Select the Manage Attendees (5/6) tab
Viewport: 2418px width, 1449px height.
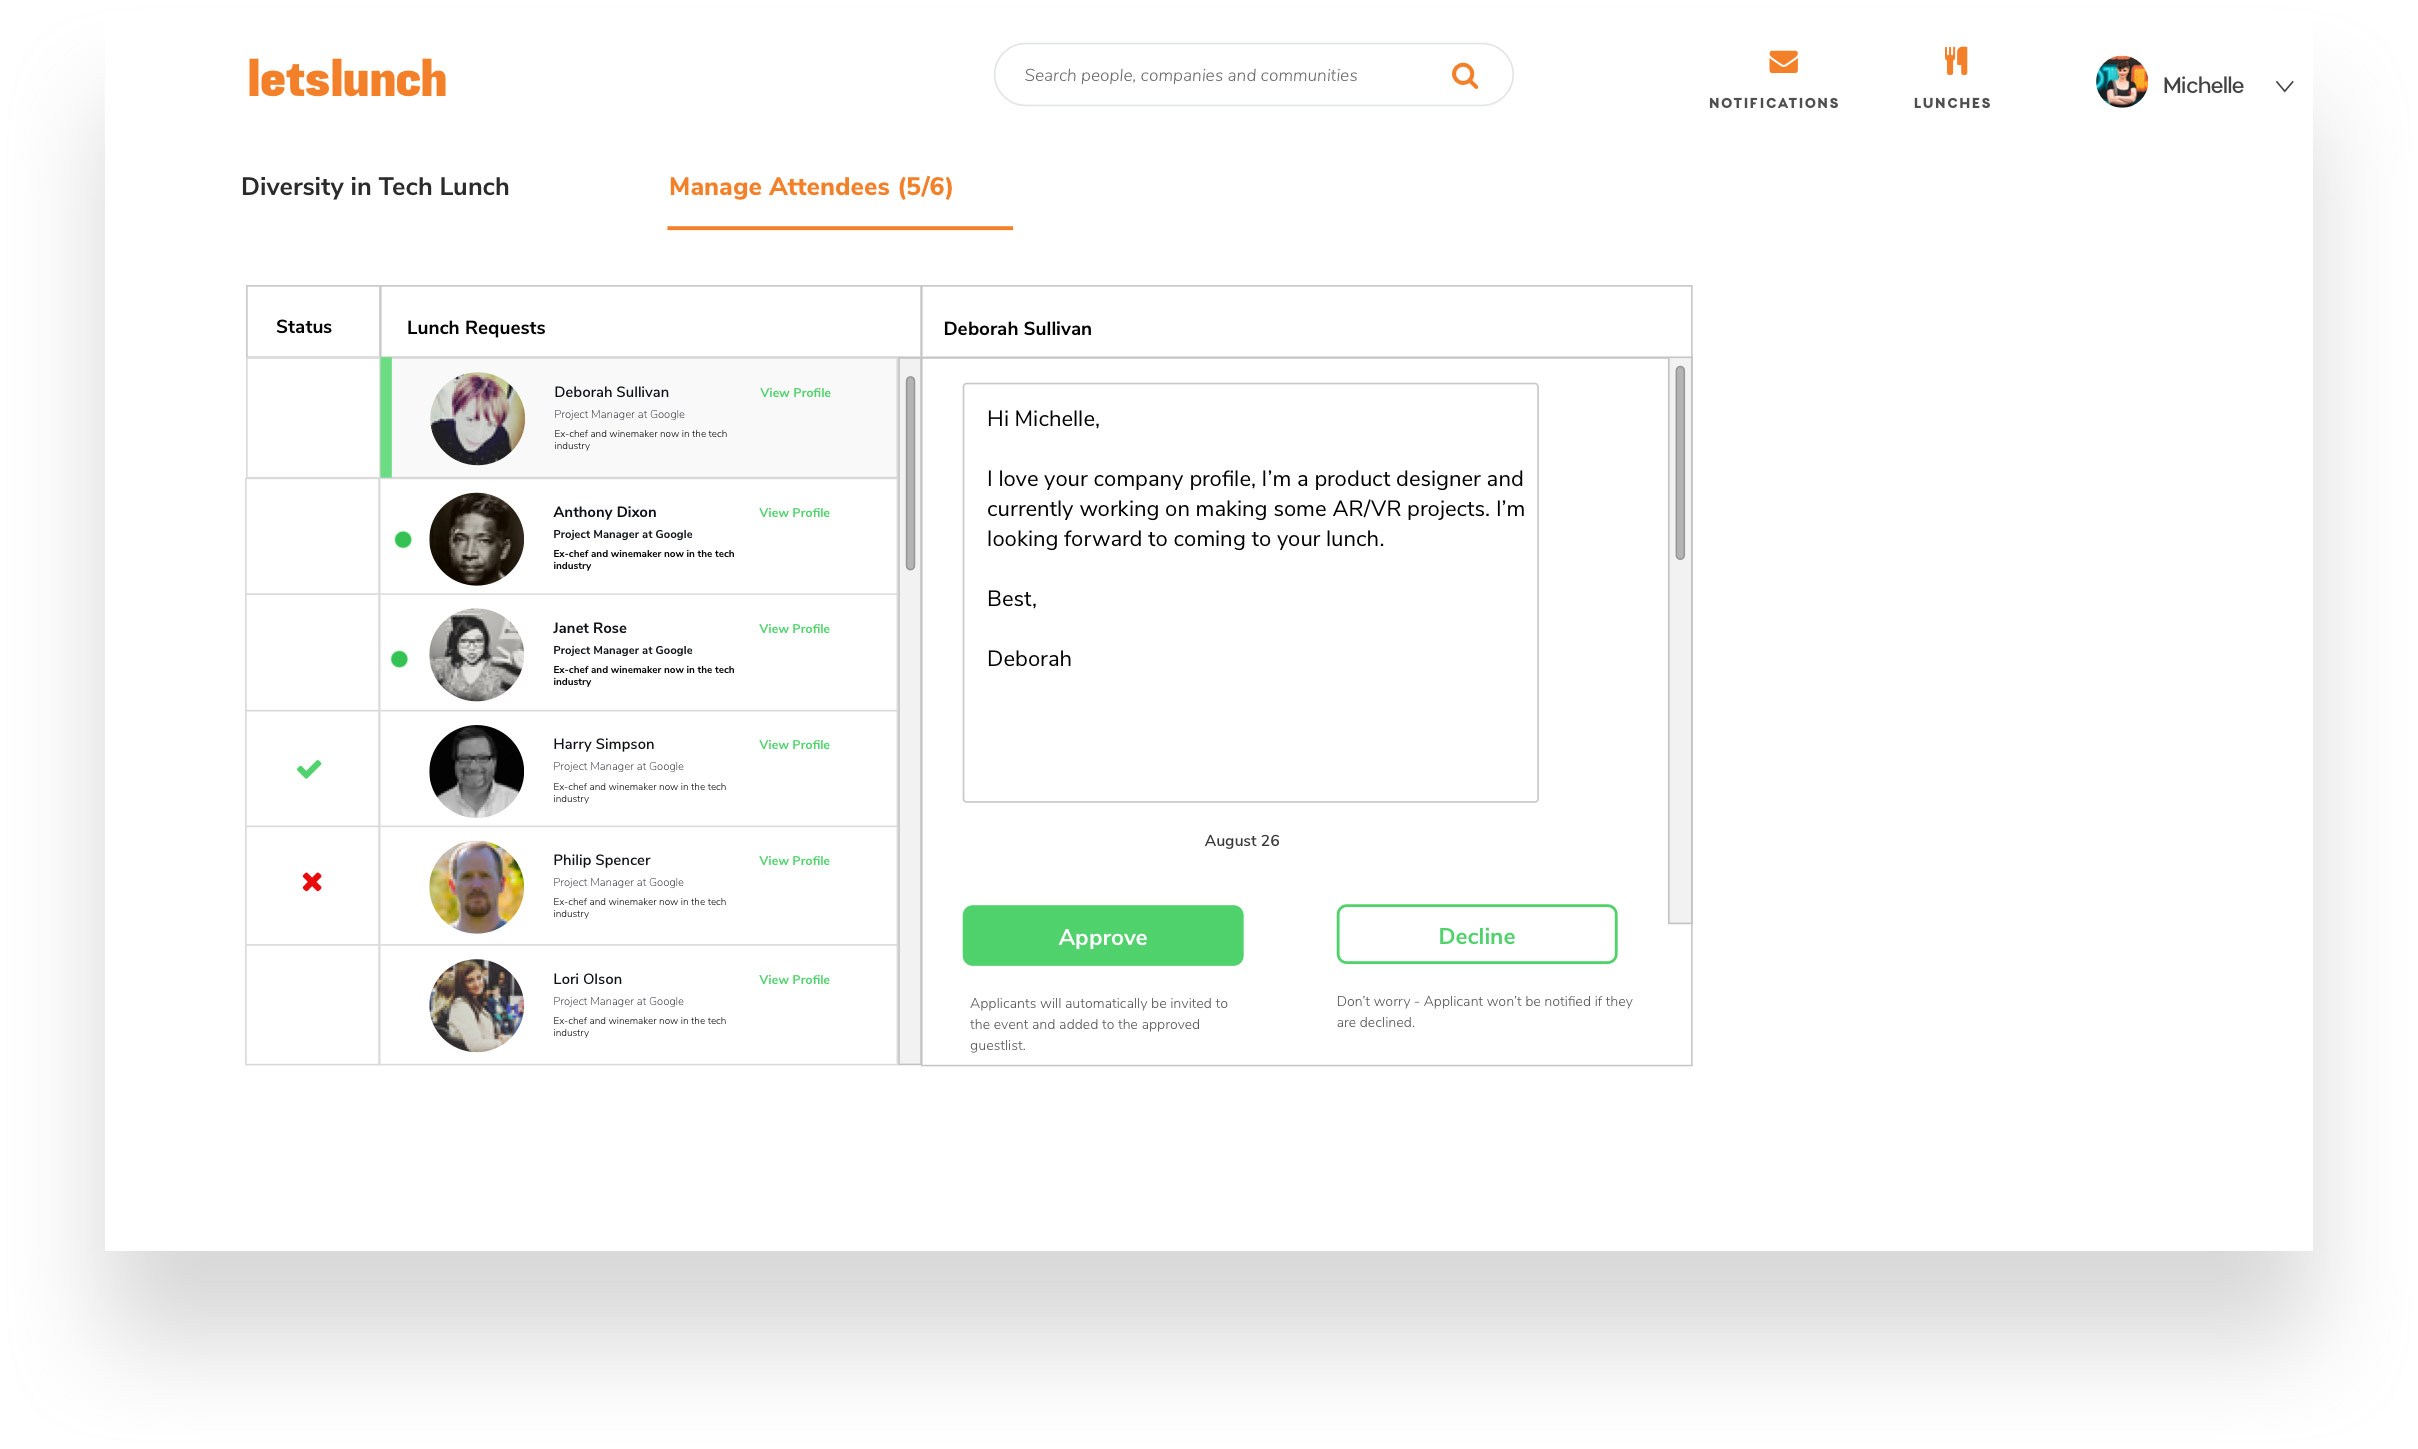[x=811, y=187]
